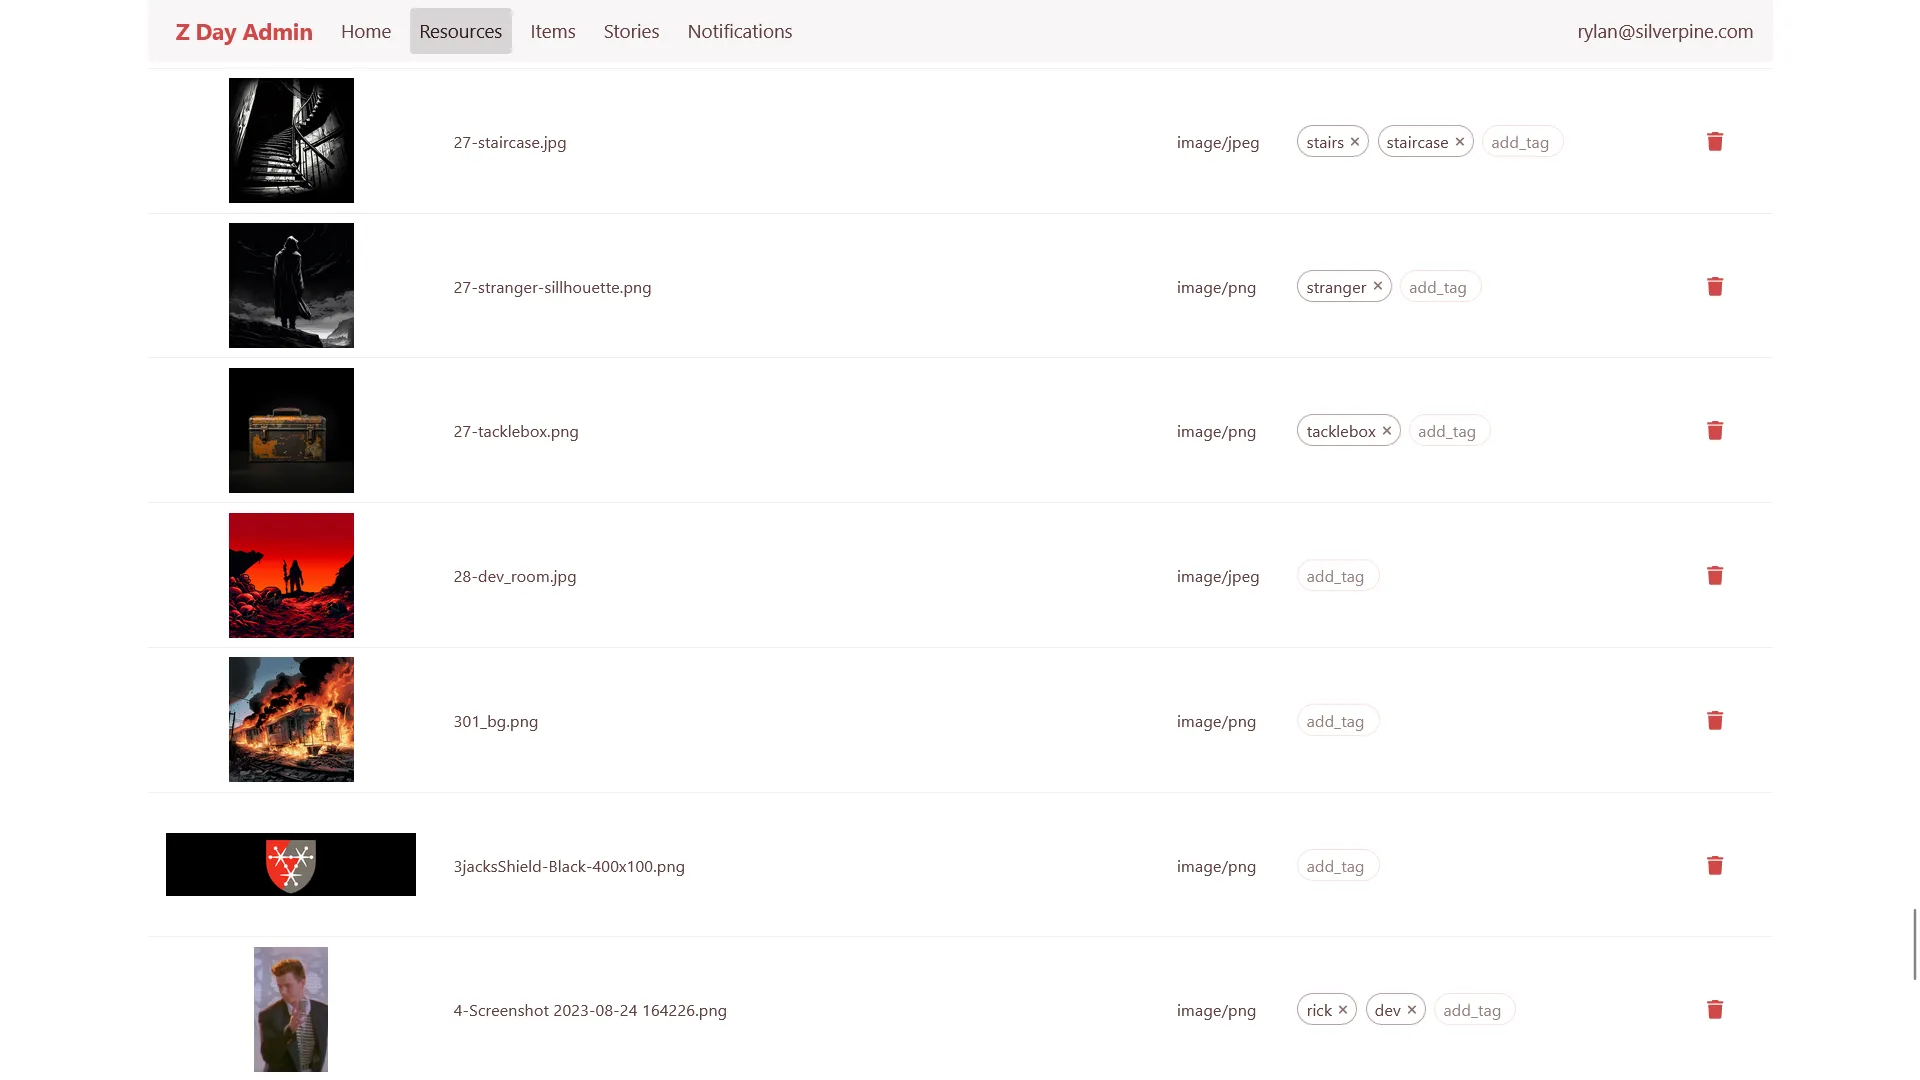Remove the rick tag

point(1343,1010)
